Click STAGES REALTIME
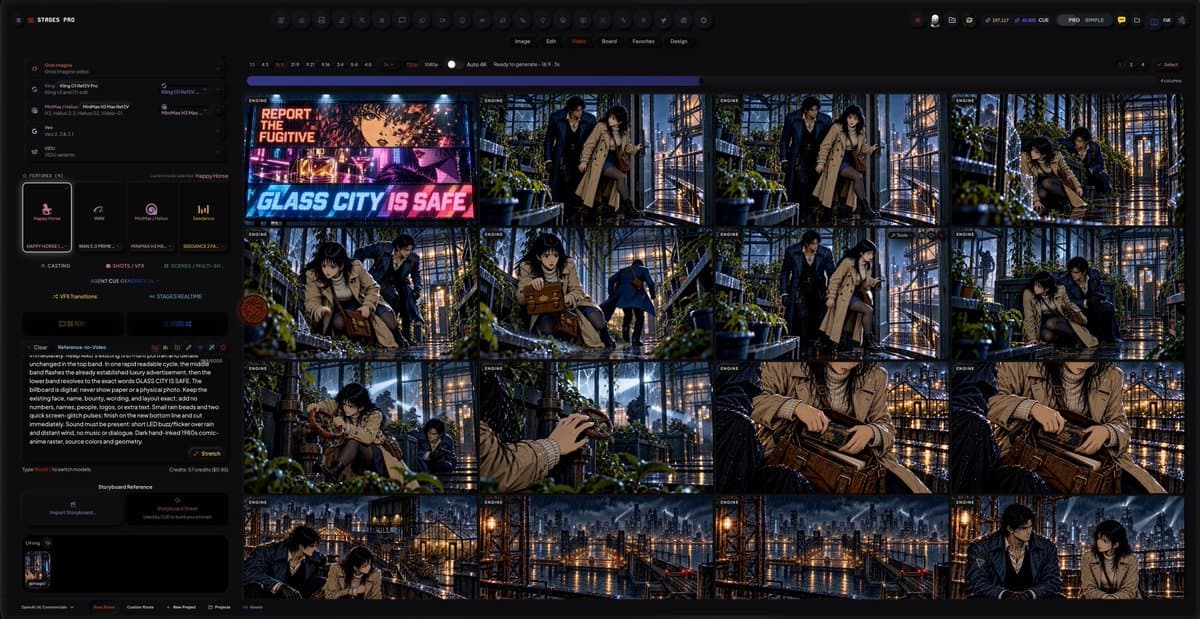This screenshot has height=619, width=1200. [x=177, y=296]
